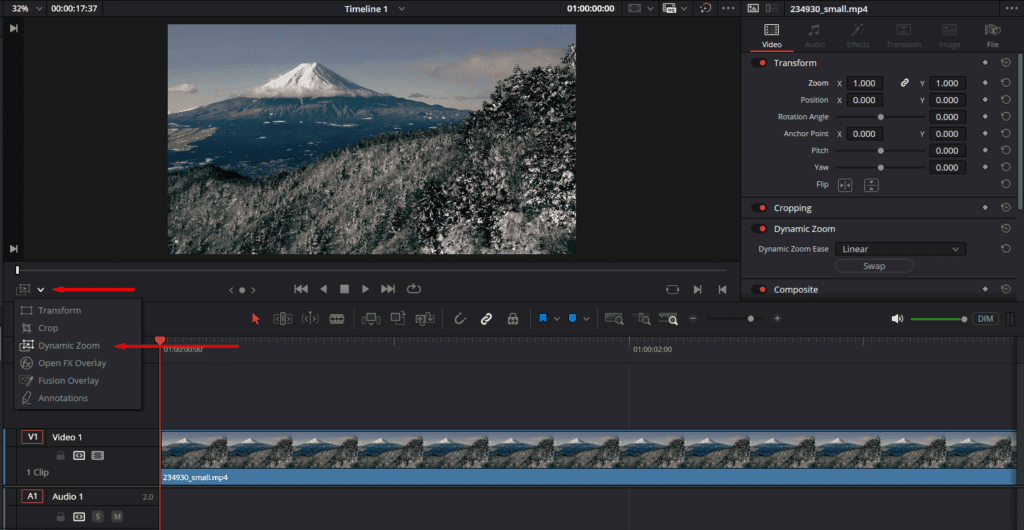This screenshot has height=530, width=1024.
Task: Click the timeline zoom minus button
Action: pos(693,319)
